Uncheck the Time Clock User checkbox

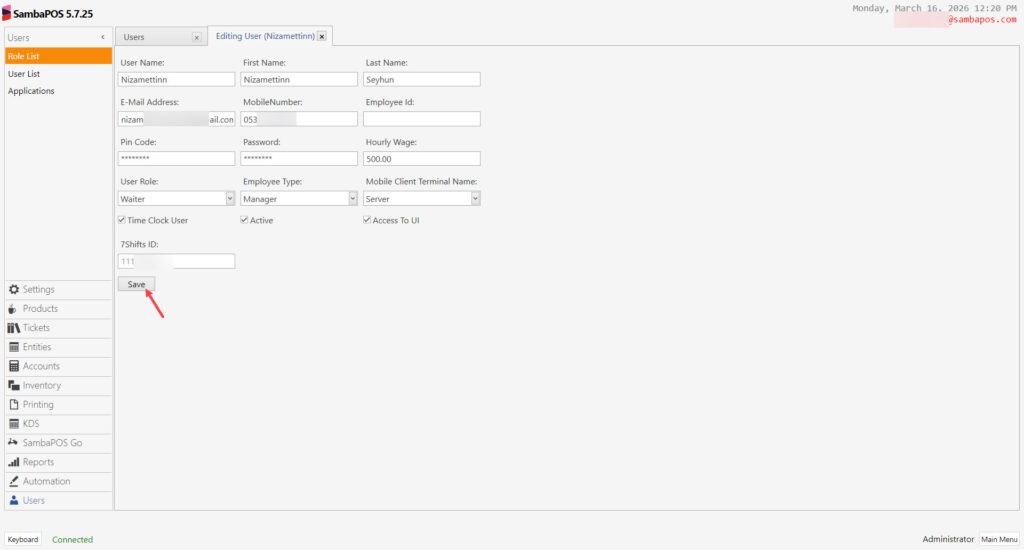122,220
